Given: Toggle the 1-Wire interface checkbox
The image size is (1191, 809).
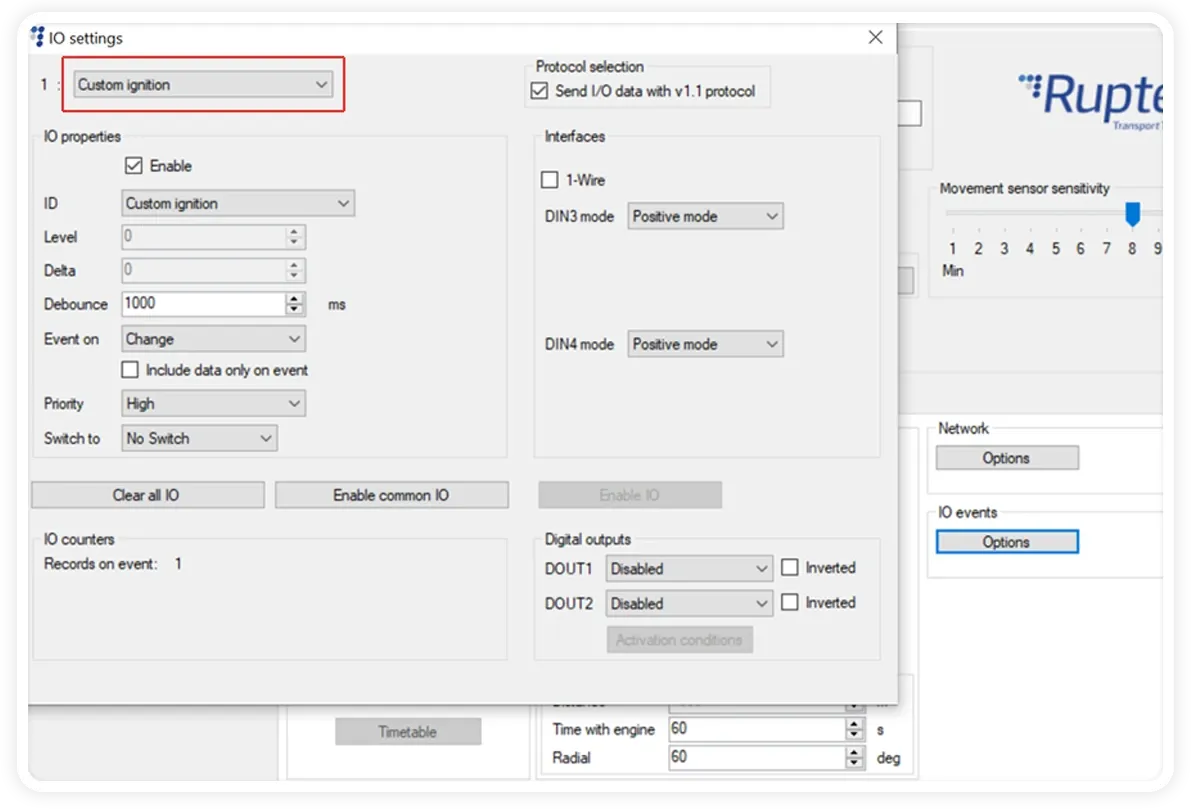Looking at the screenshot, I should coord(549,180).
